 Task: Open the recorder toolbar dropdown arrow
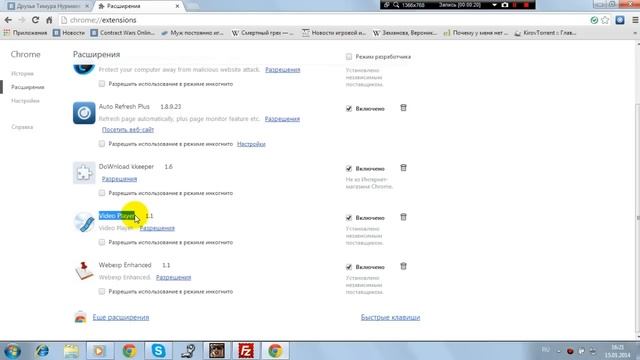494,5
